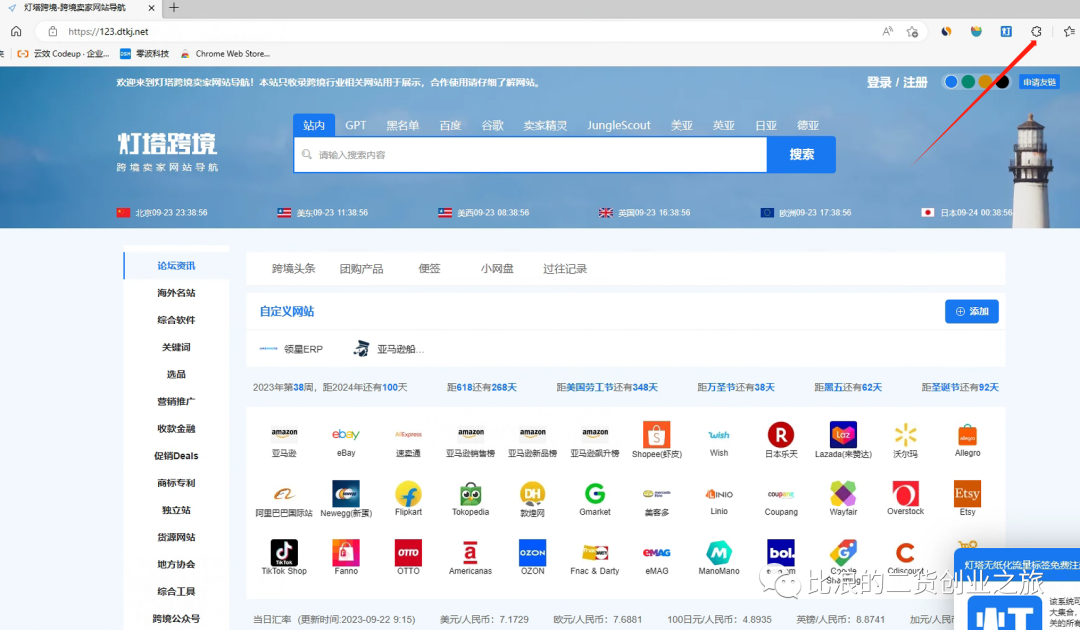Open the Read aloud icon in address bar
The width and height of the screenshot is (1080, 630).
[888, 32]
